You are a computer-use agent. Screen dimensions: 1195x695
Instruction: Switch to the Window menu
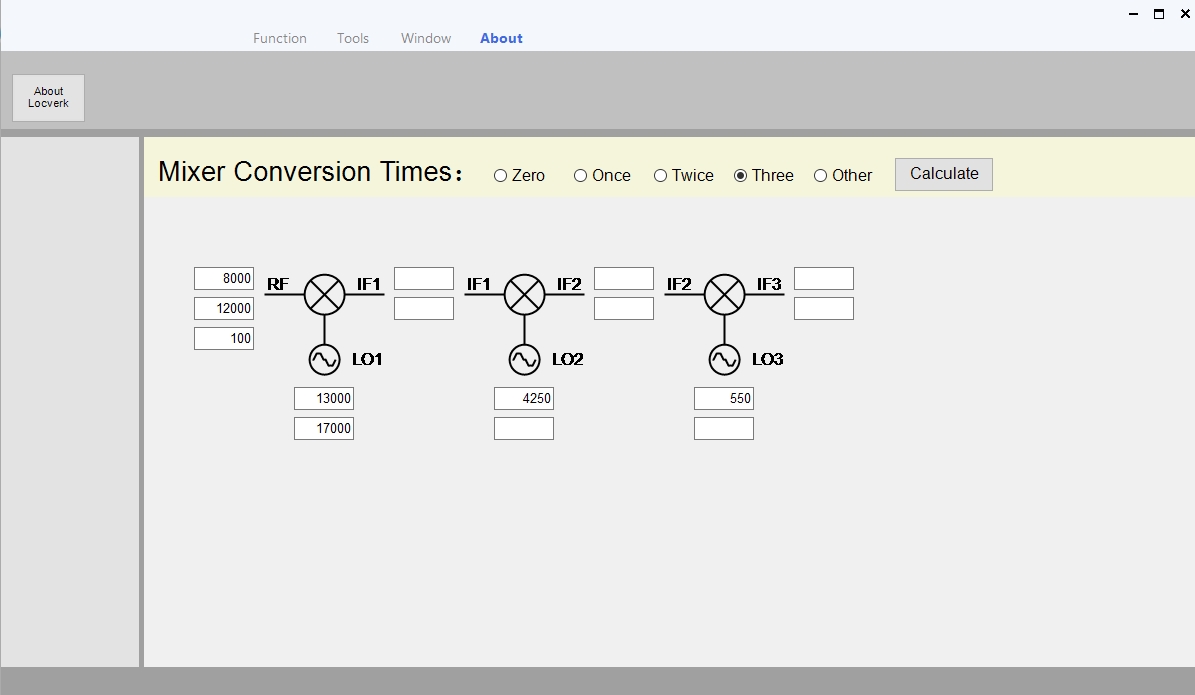point(426,38)
